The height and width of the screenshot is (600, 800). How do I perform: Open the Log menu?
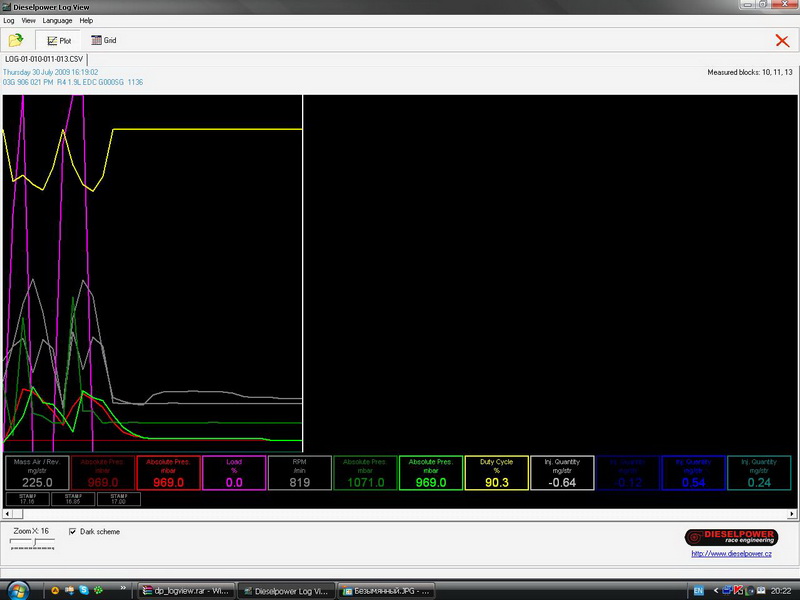pos(9,21)
